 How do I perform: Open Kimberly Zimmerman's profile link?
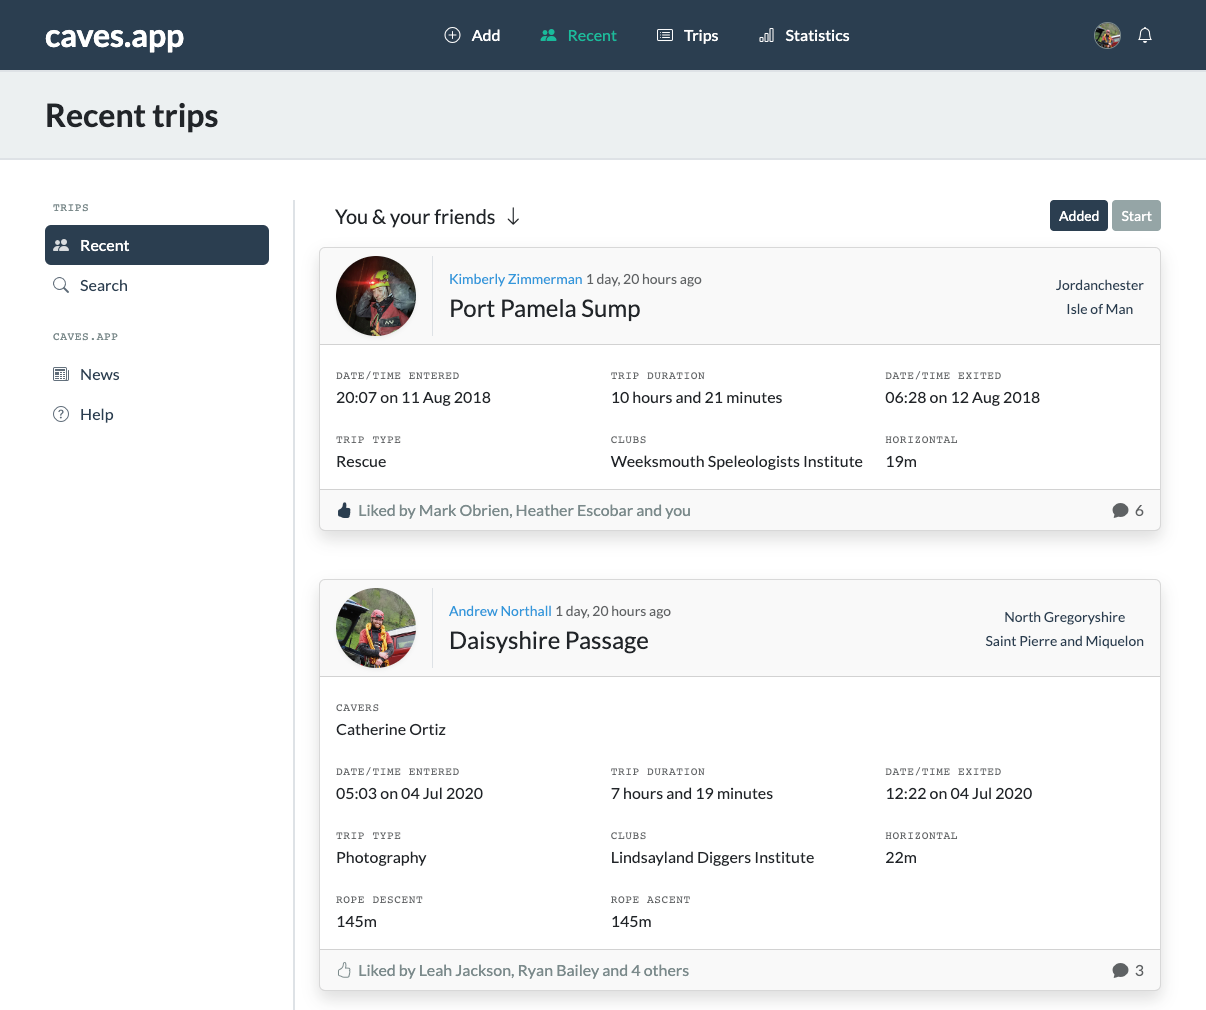[515, 279]
